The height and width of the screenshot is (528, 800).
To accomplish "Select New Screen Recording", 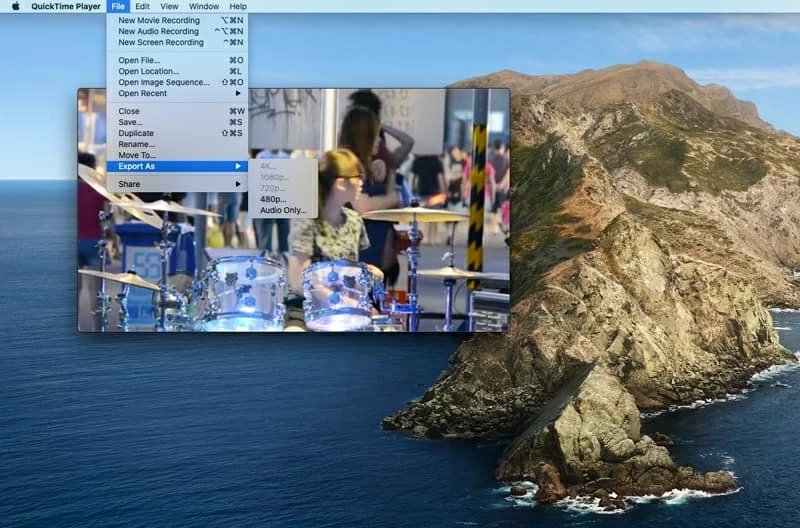I will (x=160, y=42).
